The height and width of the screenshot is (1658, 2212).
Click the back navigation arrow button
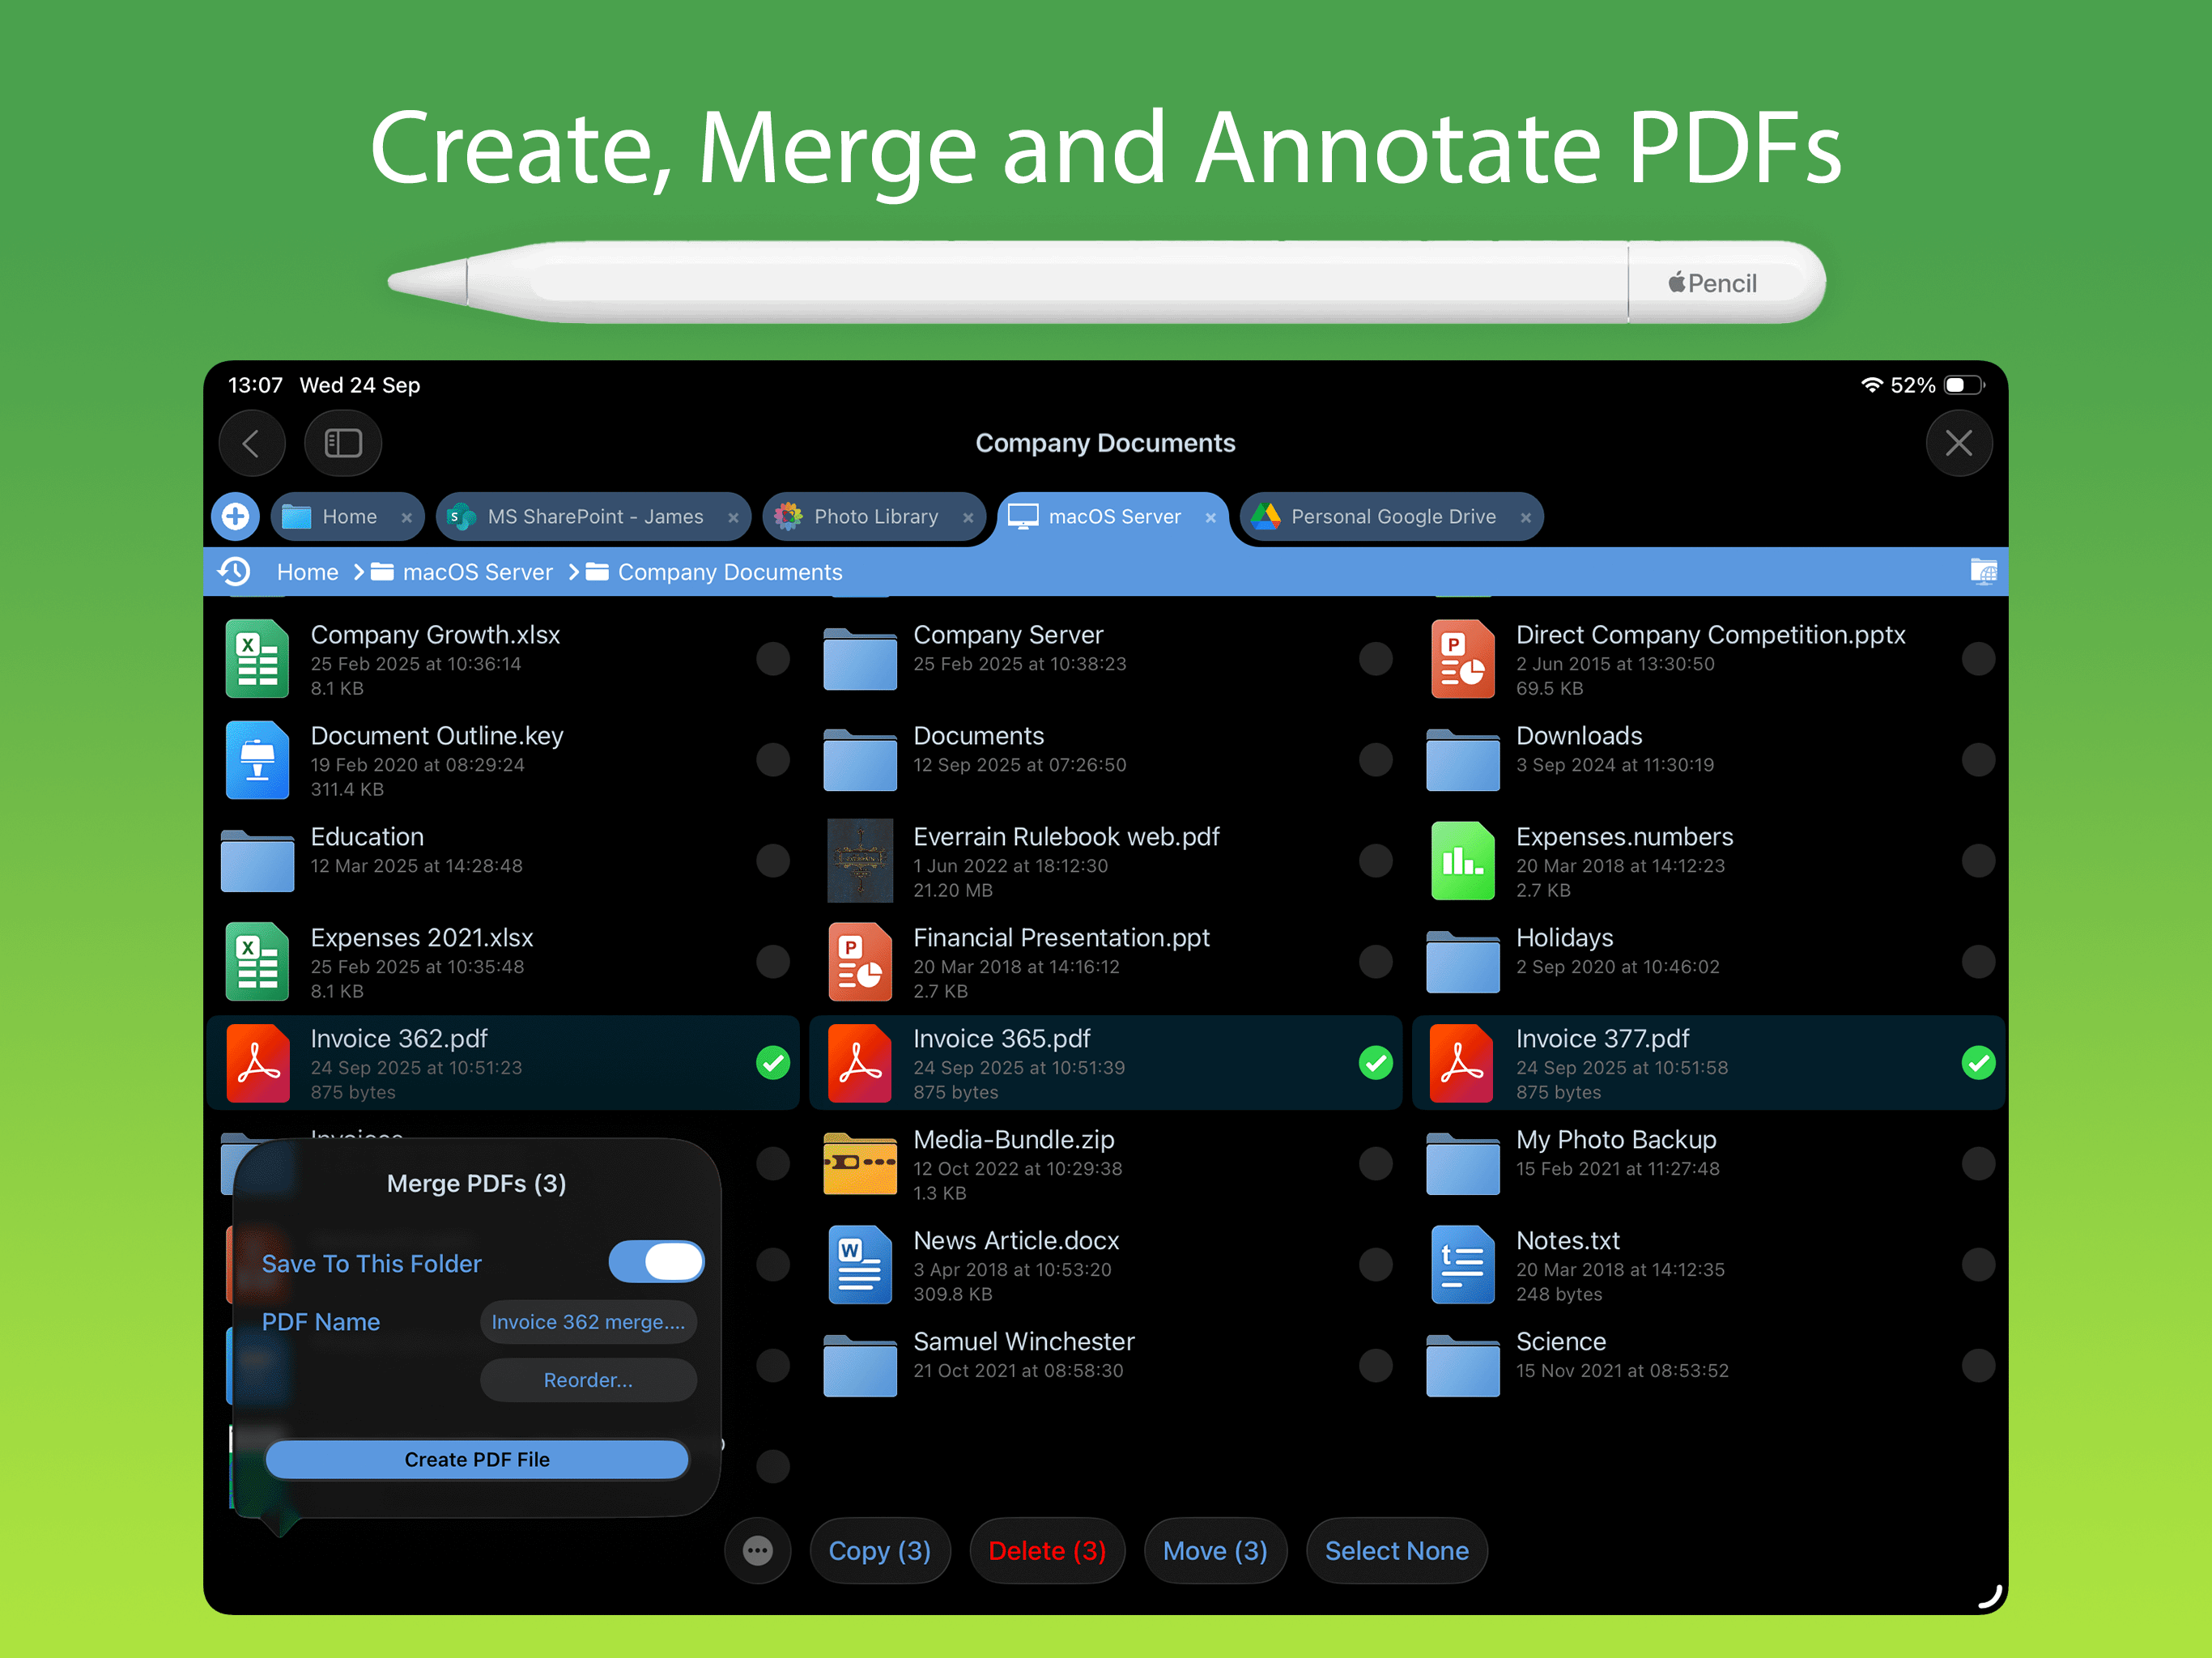coord(251,443)
